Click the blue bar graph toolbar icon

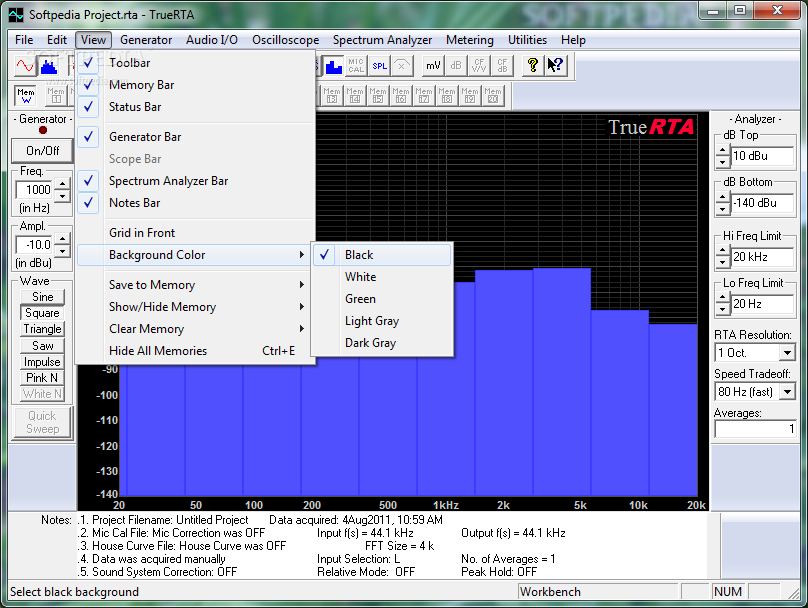pyautogui.click(x=333, y=65)
